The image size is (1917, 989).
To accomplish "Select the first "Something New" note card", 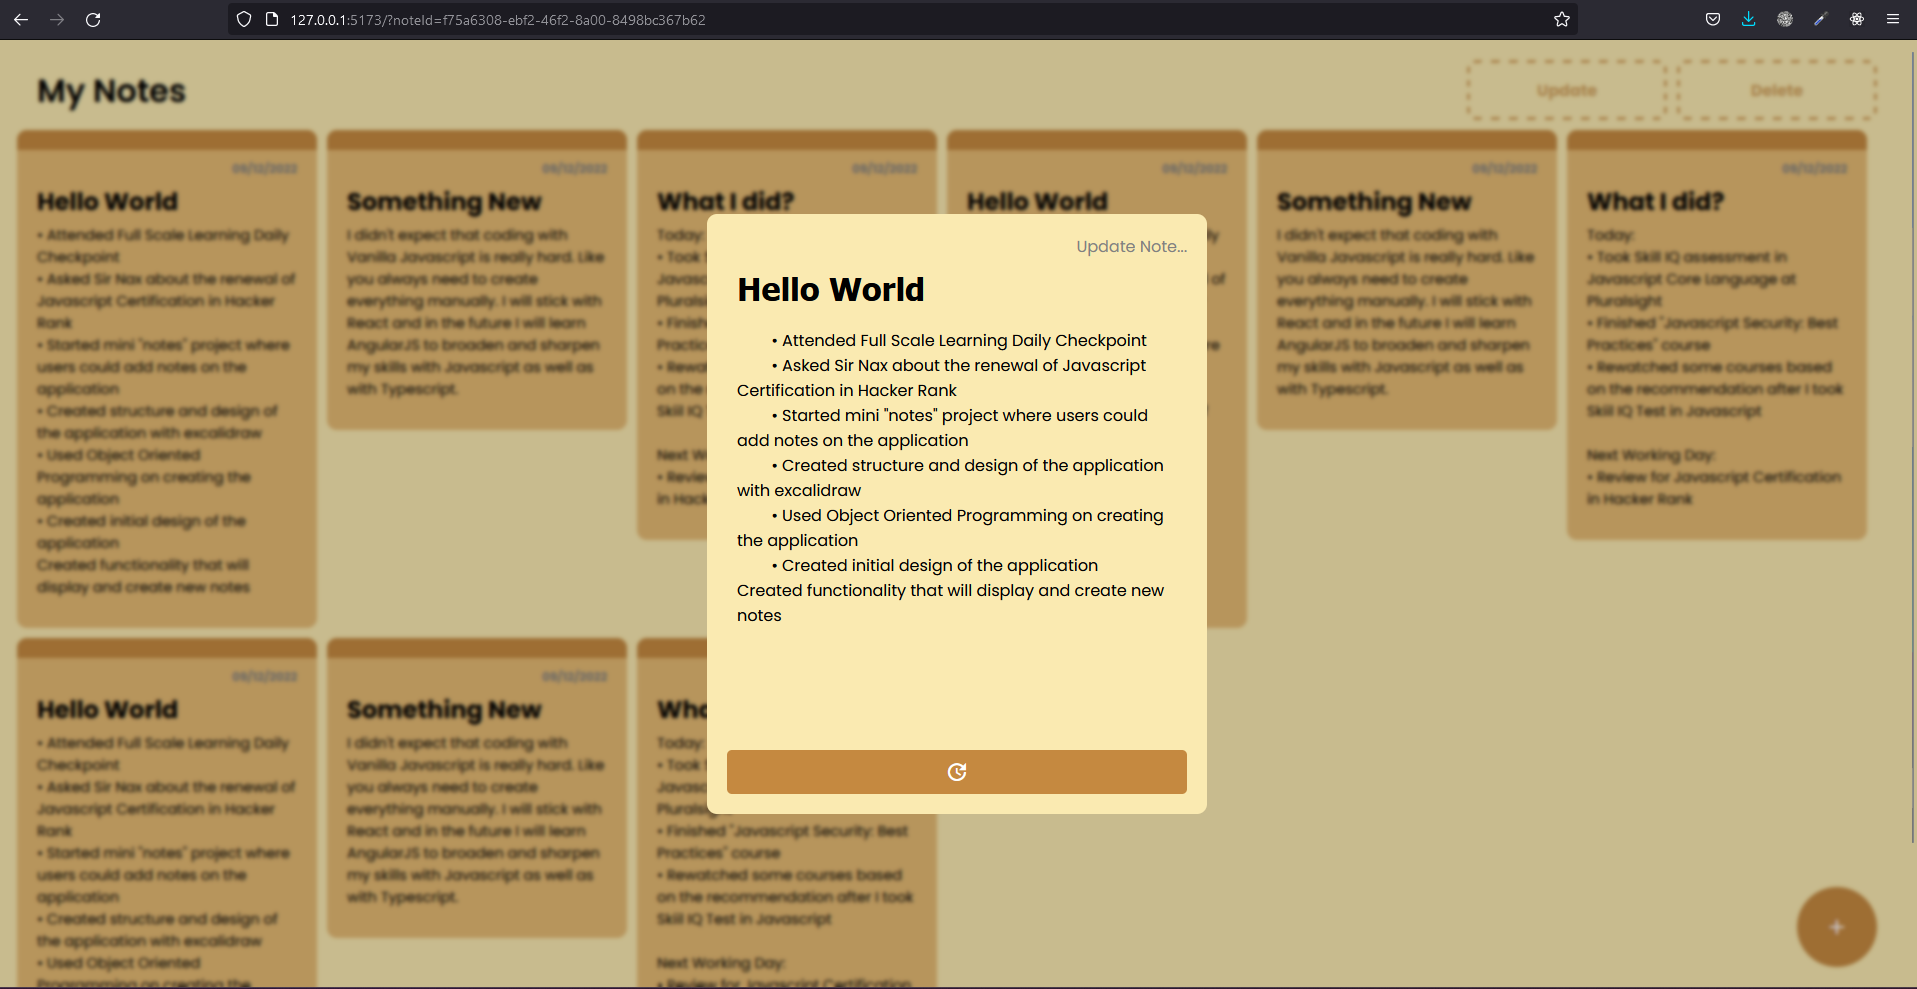I will 477,280.
